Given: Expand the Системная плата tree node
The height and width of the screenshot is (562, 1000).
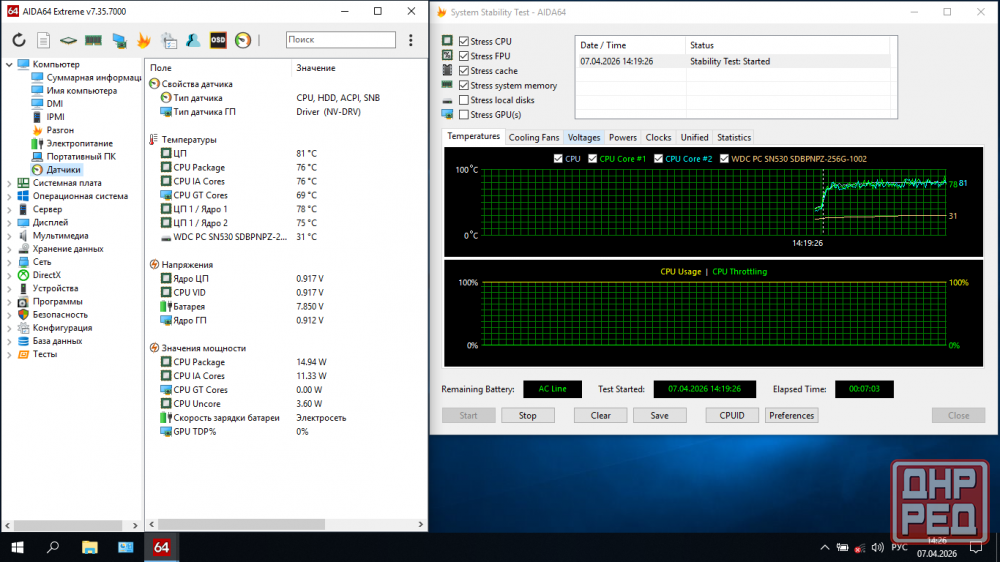Looking at the screenshot, I should pyautogui.click(x=9, y=183).
